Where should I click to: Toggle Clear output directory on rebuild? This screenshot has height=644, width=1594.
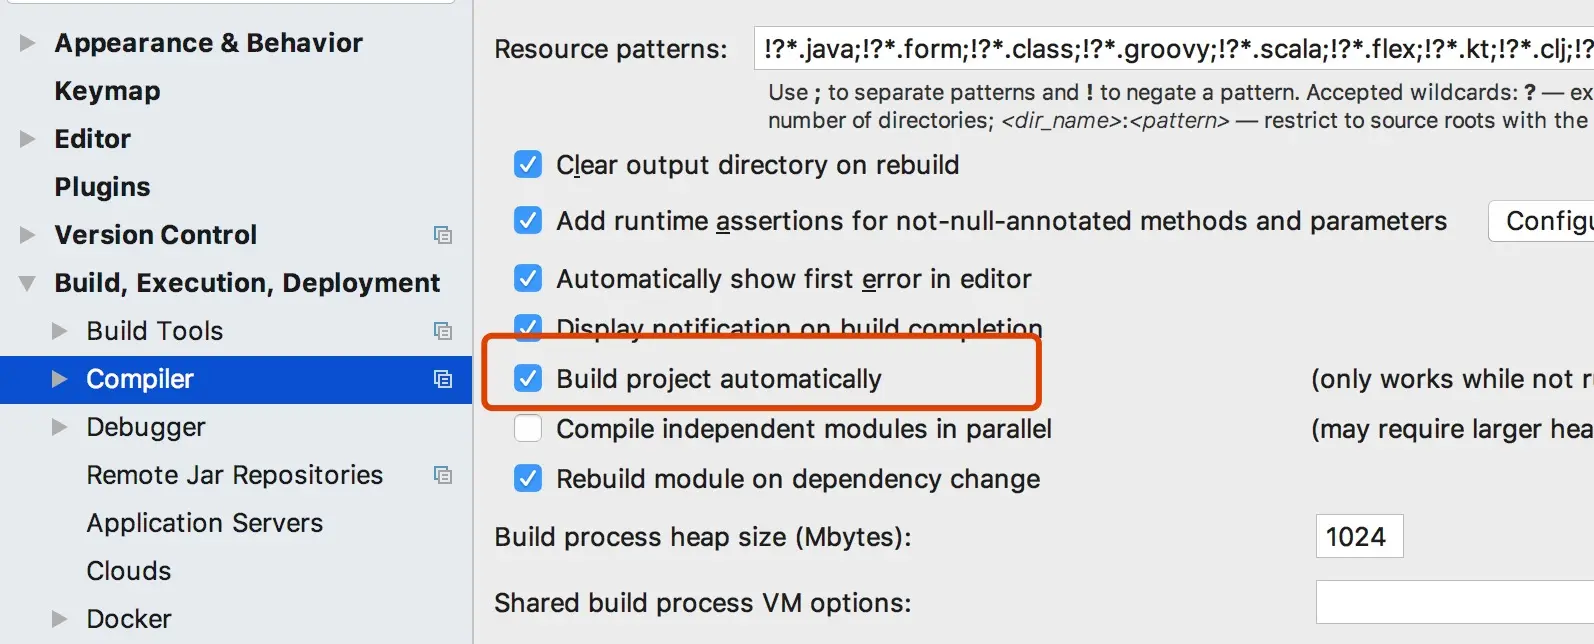[x=528, y=164]
